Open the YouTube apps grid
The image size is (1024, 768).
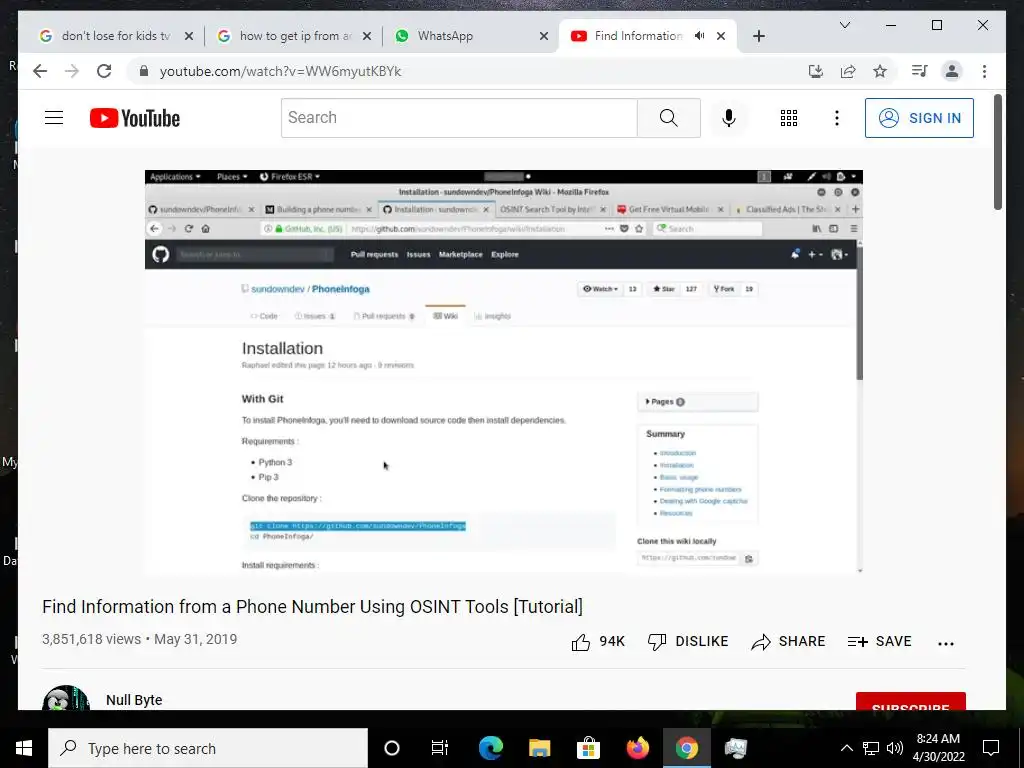tap(788, 118)
